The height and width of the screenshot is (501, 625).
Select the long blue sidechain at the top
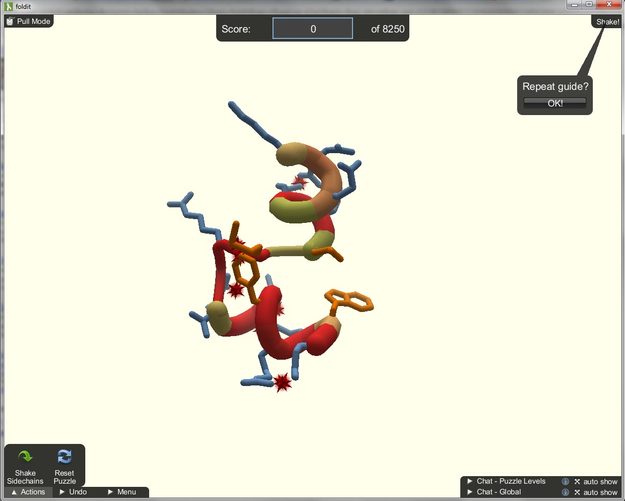pyautogui.click(x=254, y=124)
